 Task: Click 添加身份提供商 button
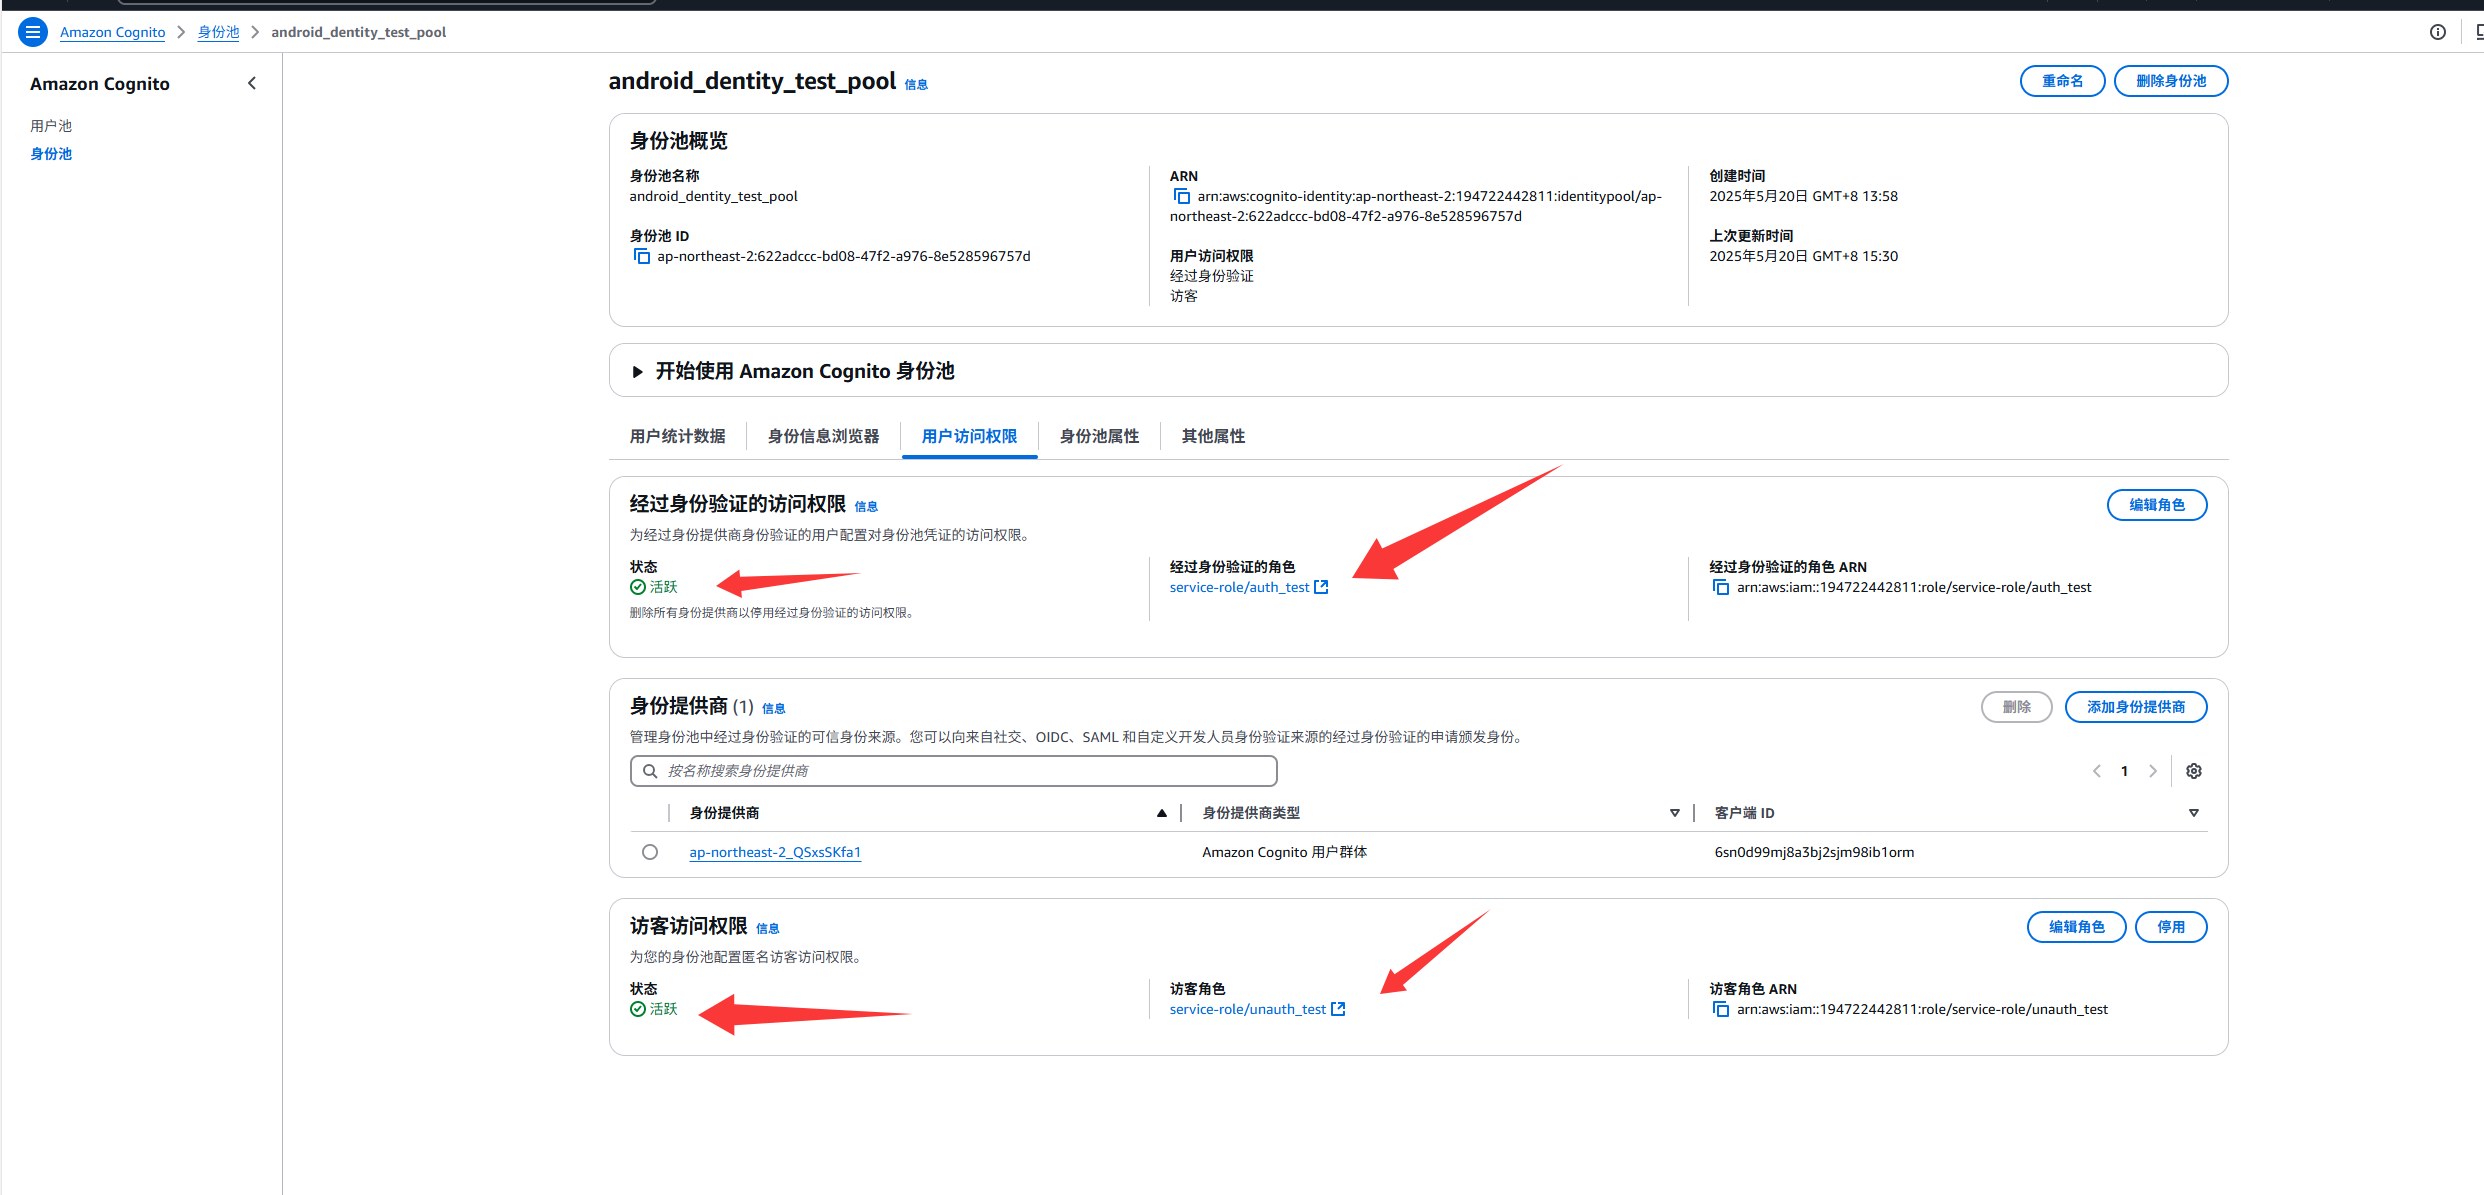coord(2136,707)
